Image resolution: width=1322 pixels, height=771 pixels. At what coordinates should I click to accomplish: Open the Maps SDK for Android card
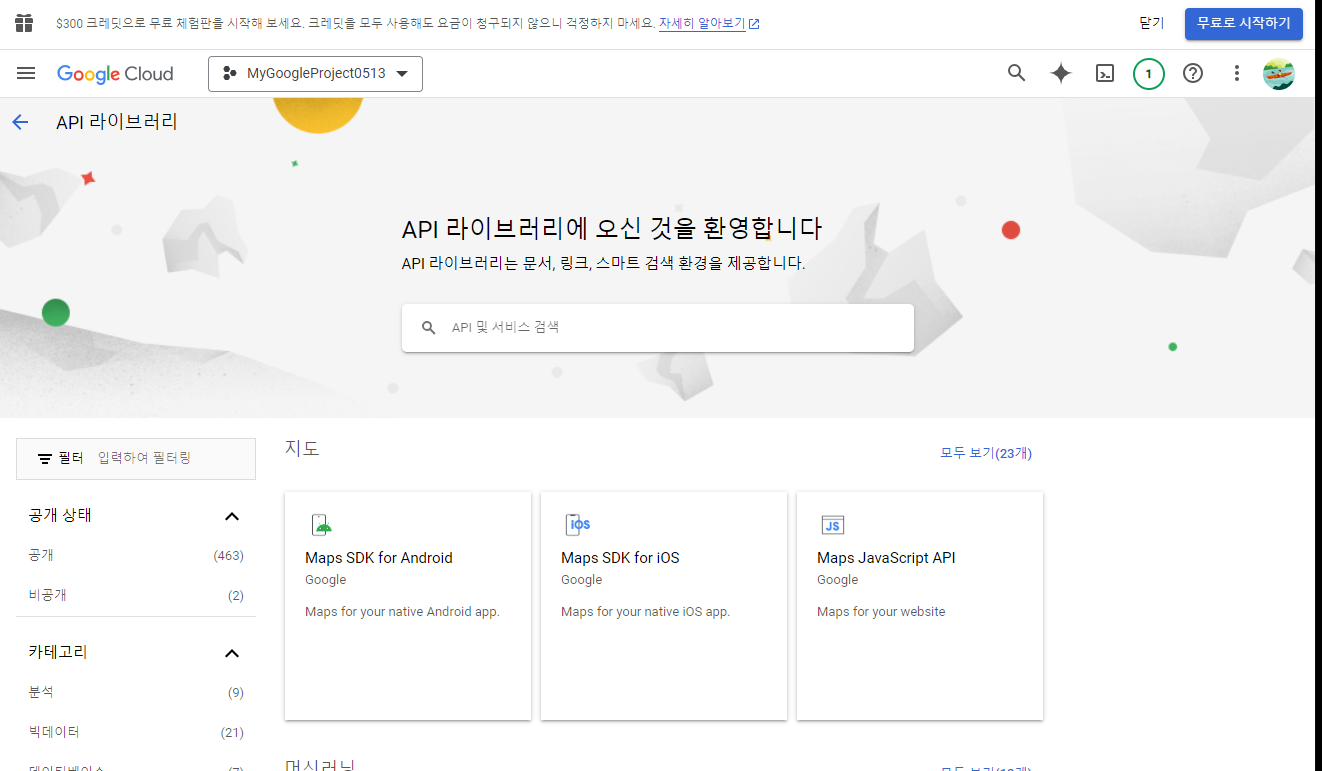click(x=408, y=605)
